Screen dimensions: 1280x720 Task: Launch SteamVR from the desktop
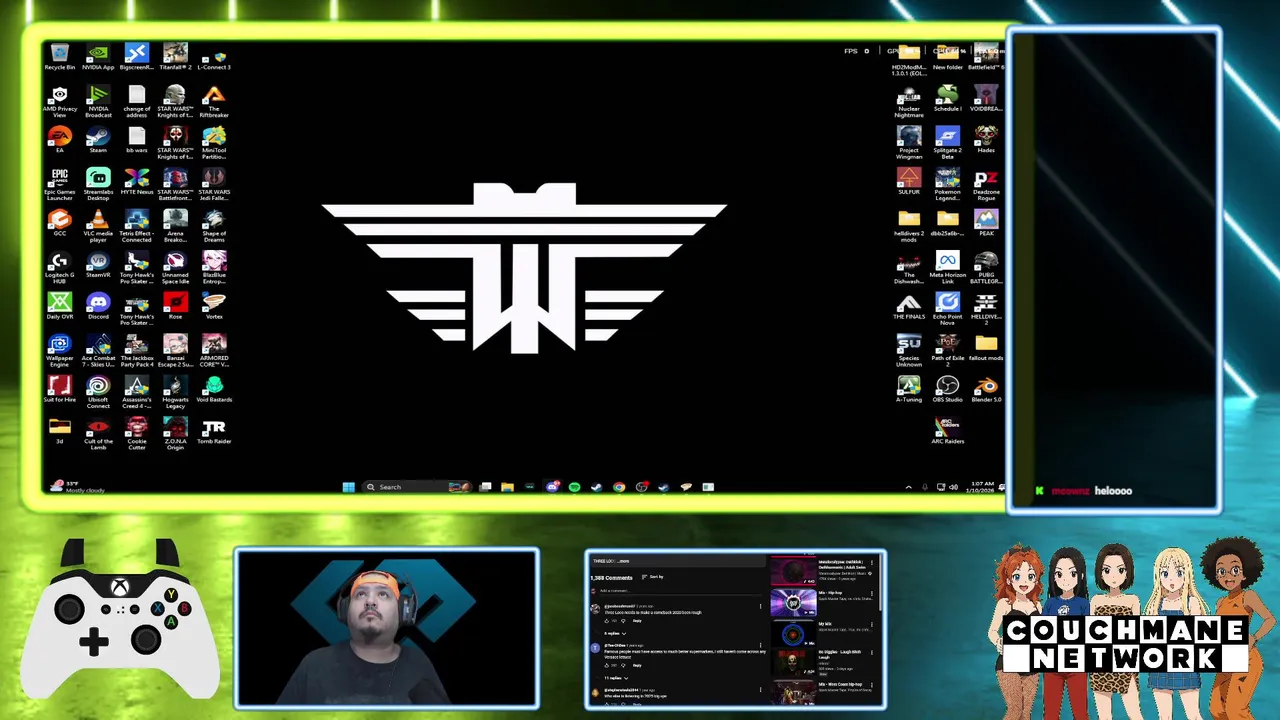point(98,265)
